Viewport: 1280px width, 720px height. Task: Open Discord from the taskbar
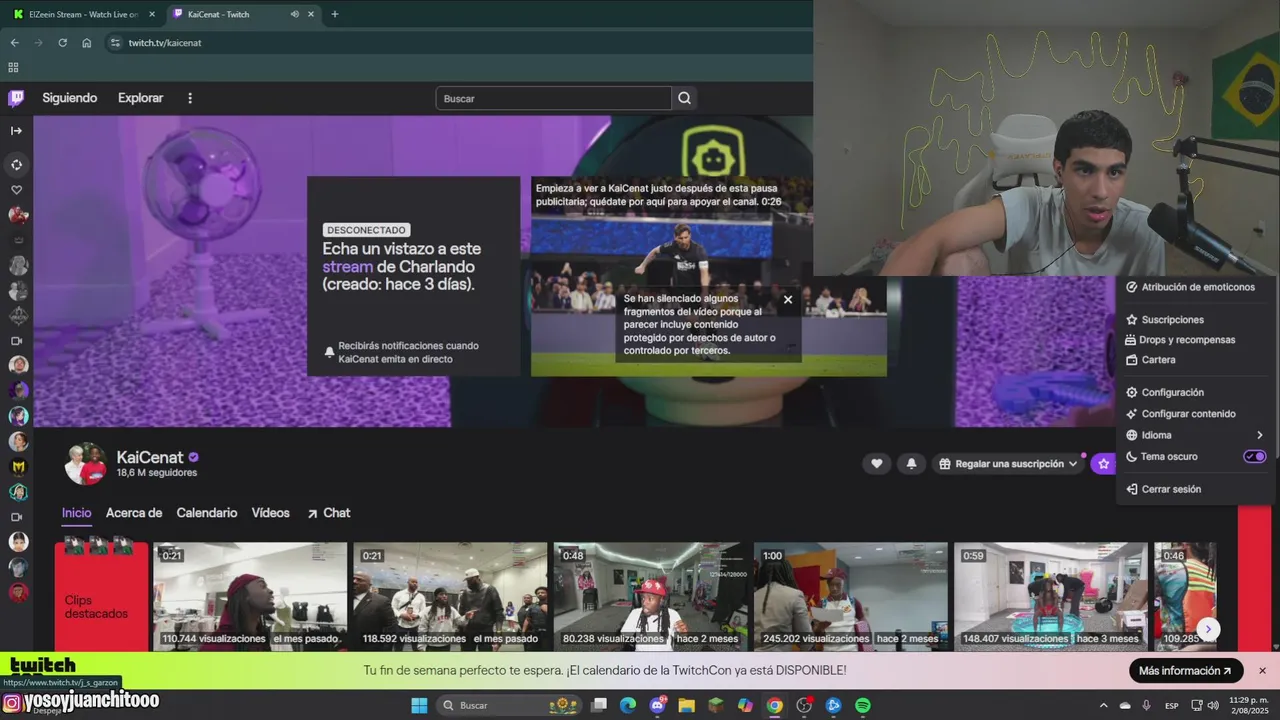pyautogui.click(x=657, y=705)
